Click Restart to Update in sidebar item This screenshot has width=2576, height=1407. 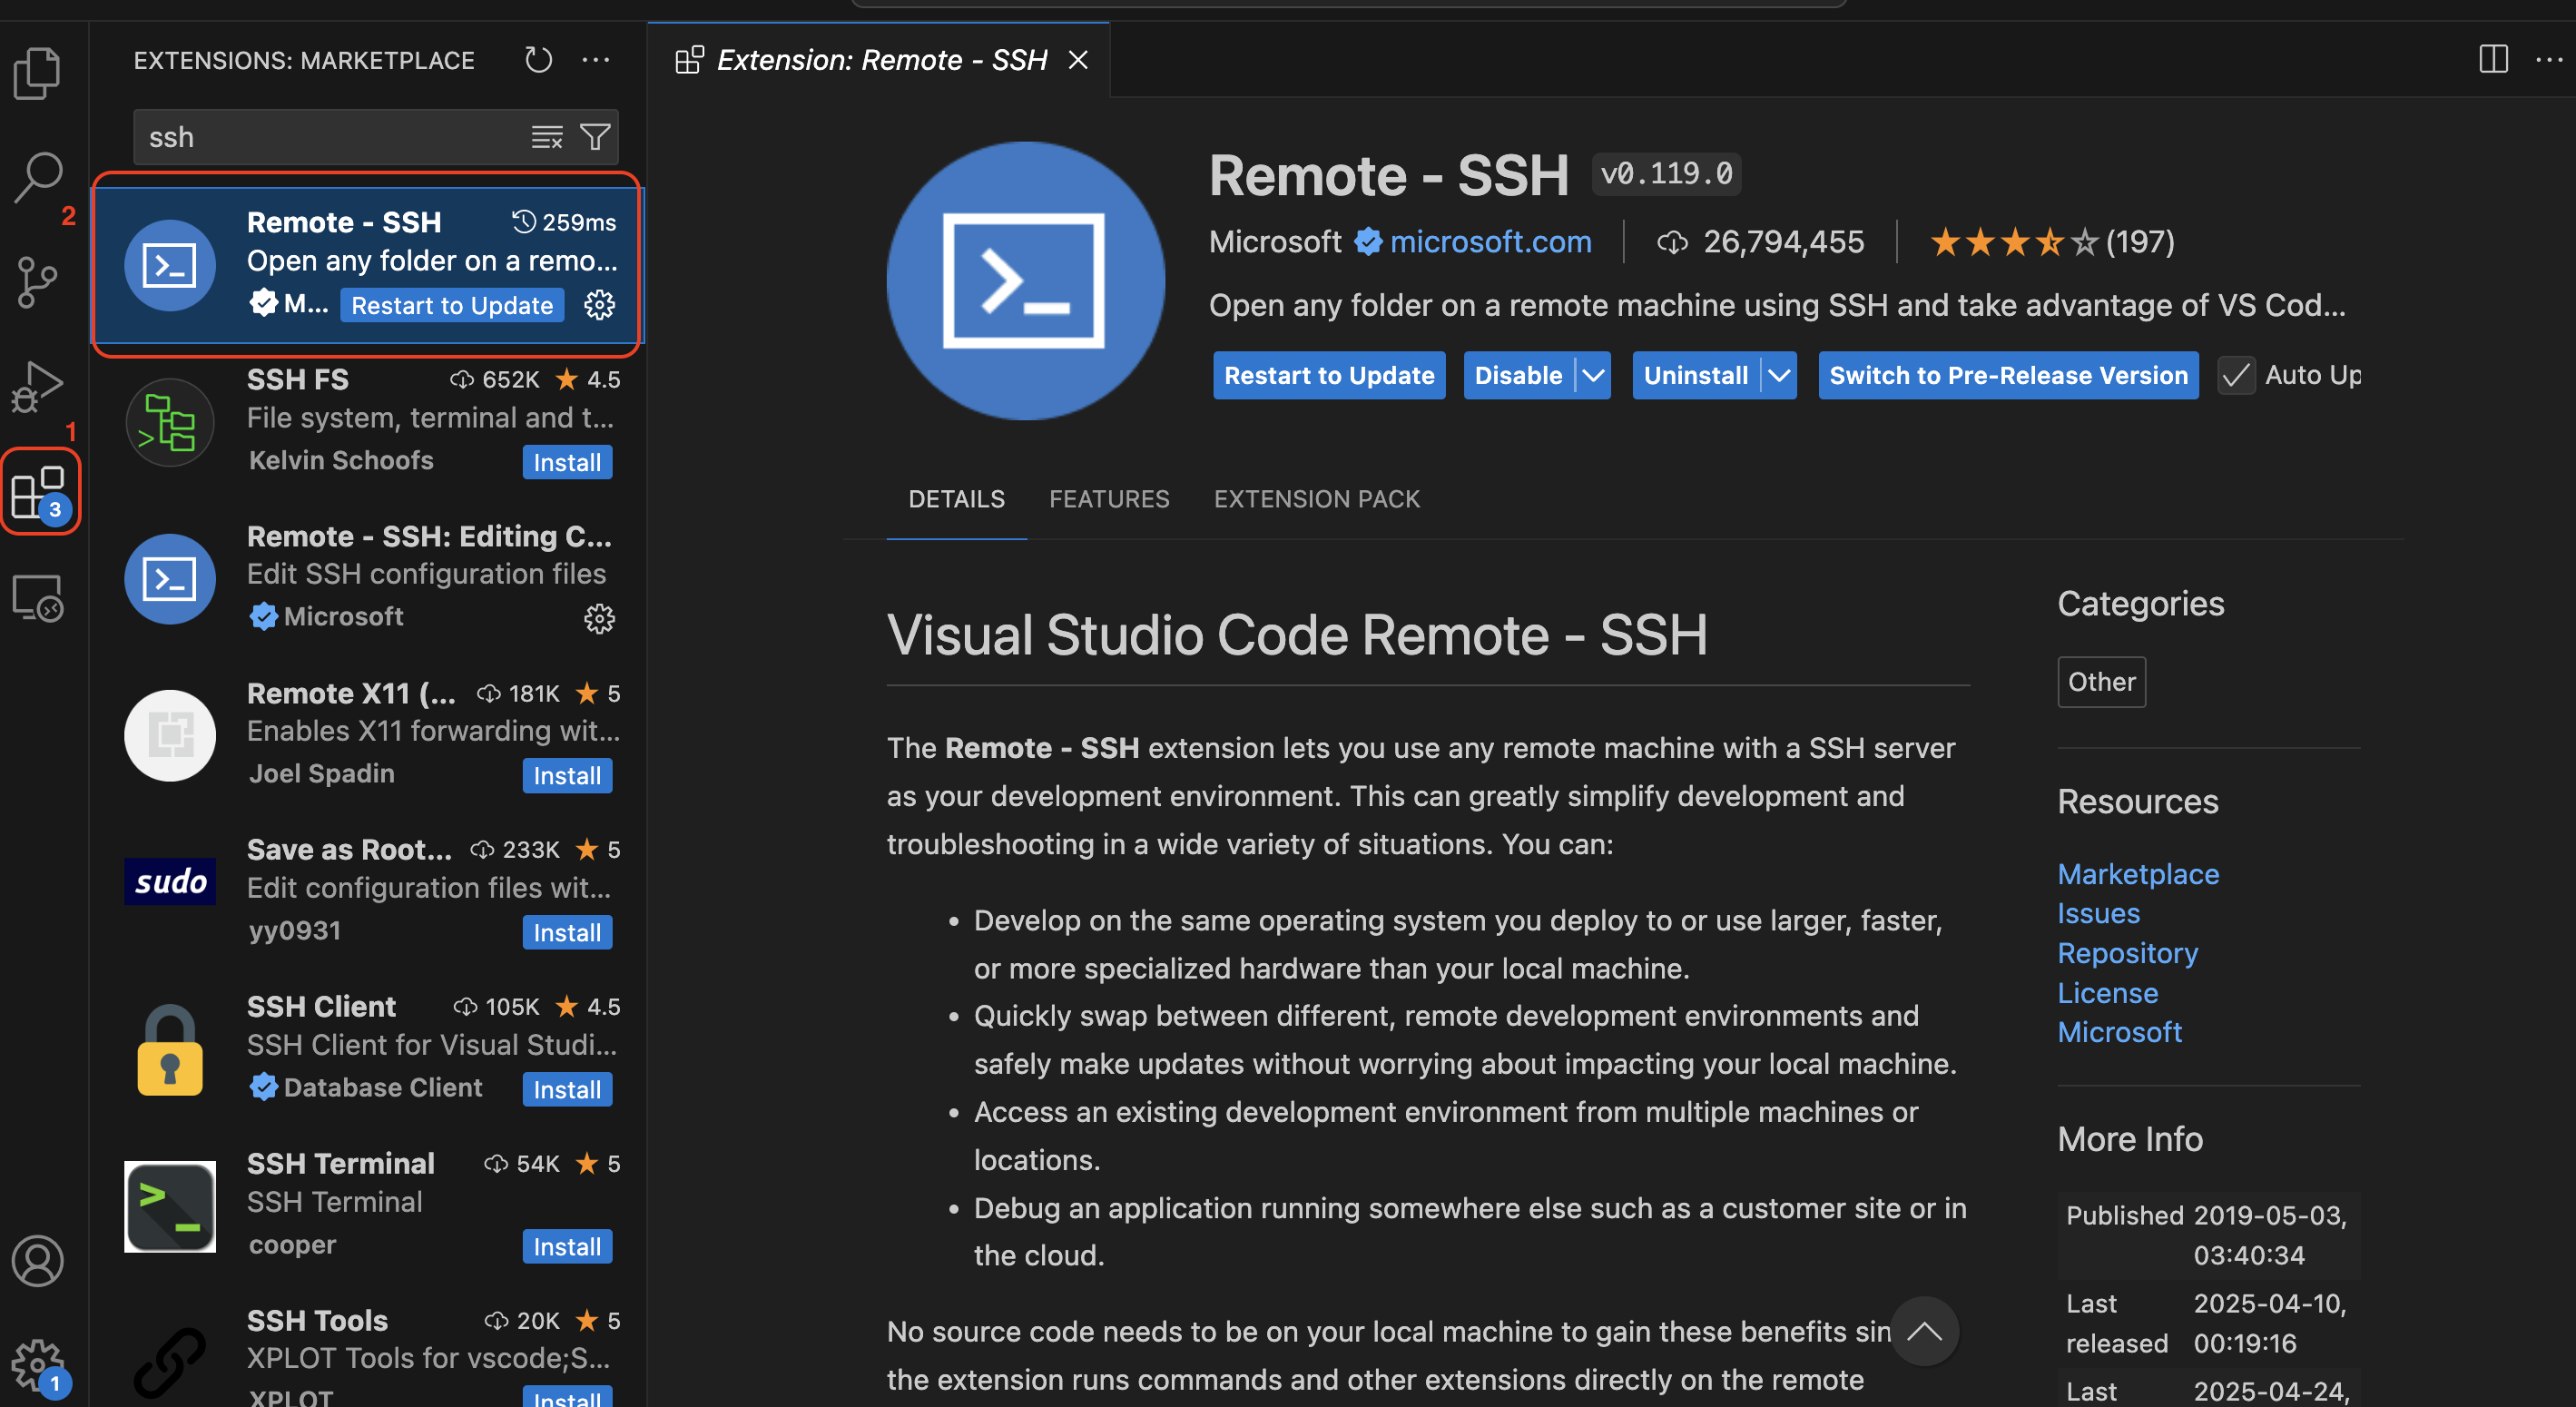[x=452, y=305]
